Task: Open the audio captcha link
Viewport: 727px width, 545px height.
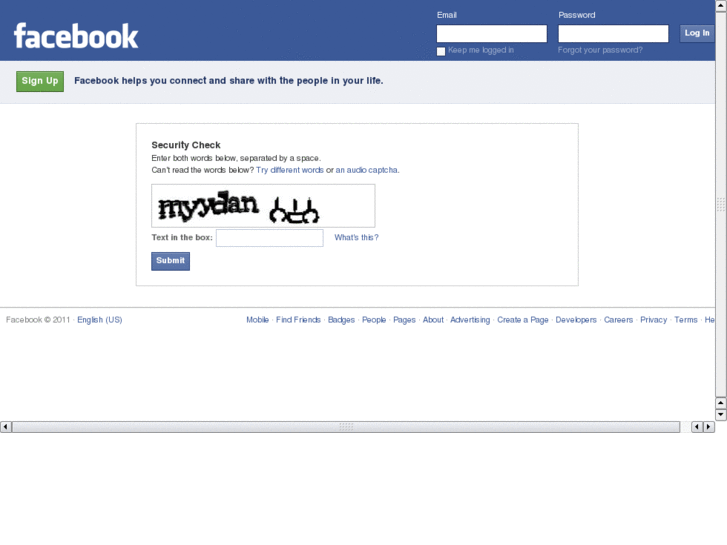Action: 366,170
